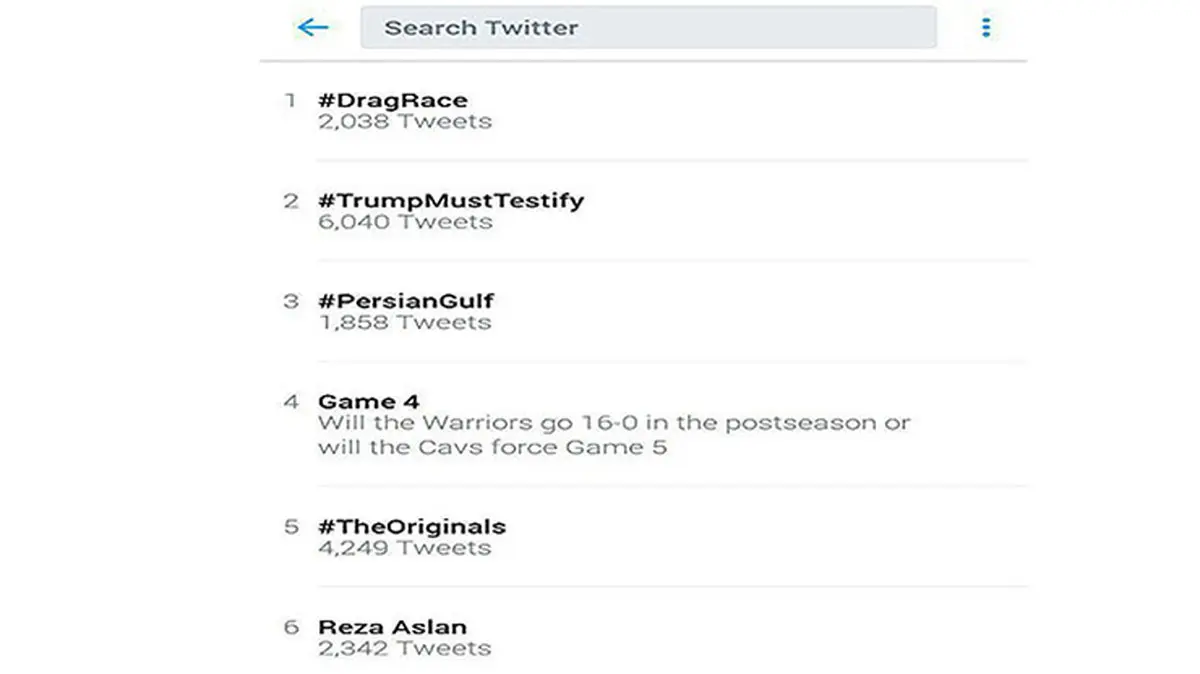Click rank number 6 beside Reza Aslan
The height and width of the screenshot is (674, 1200).
click(291, 627)
